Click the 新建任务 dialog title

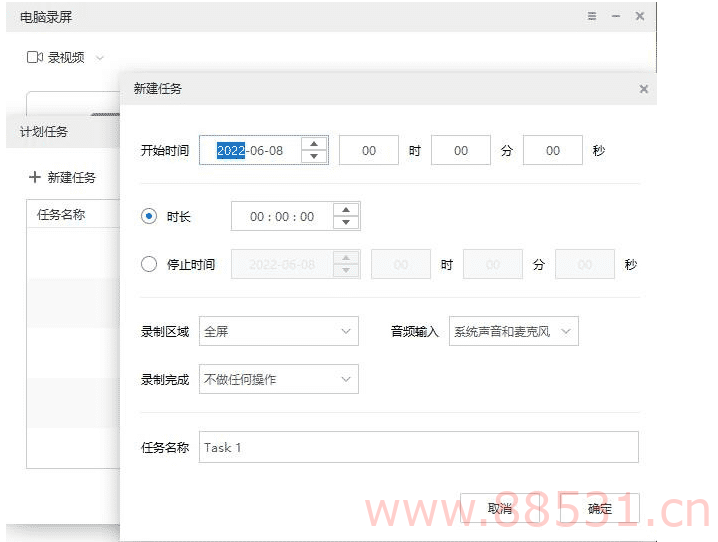(158, 88)
